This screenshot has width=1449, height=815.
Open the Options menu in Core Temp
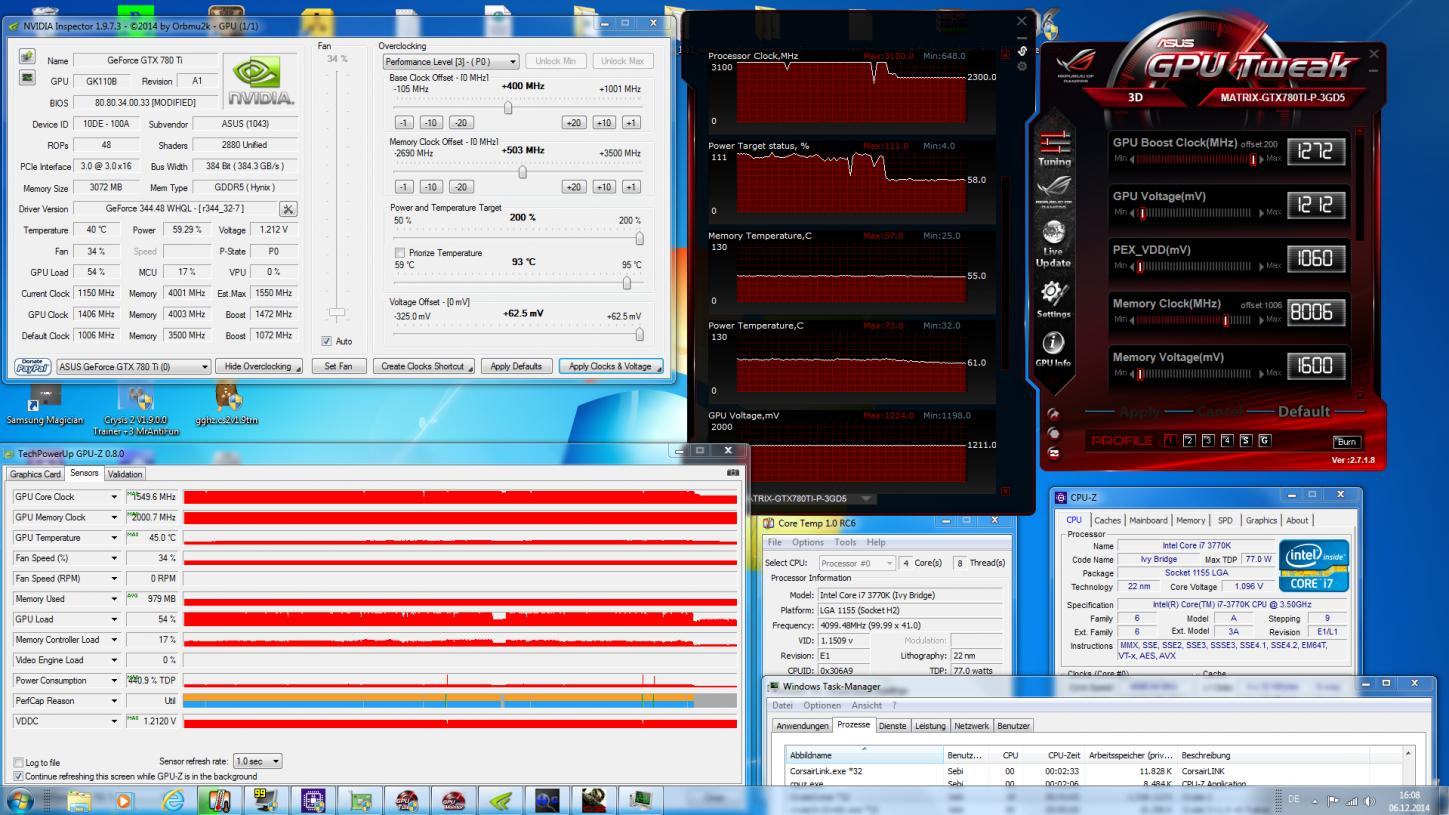tap(807, 542)
